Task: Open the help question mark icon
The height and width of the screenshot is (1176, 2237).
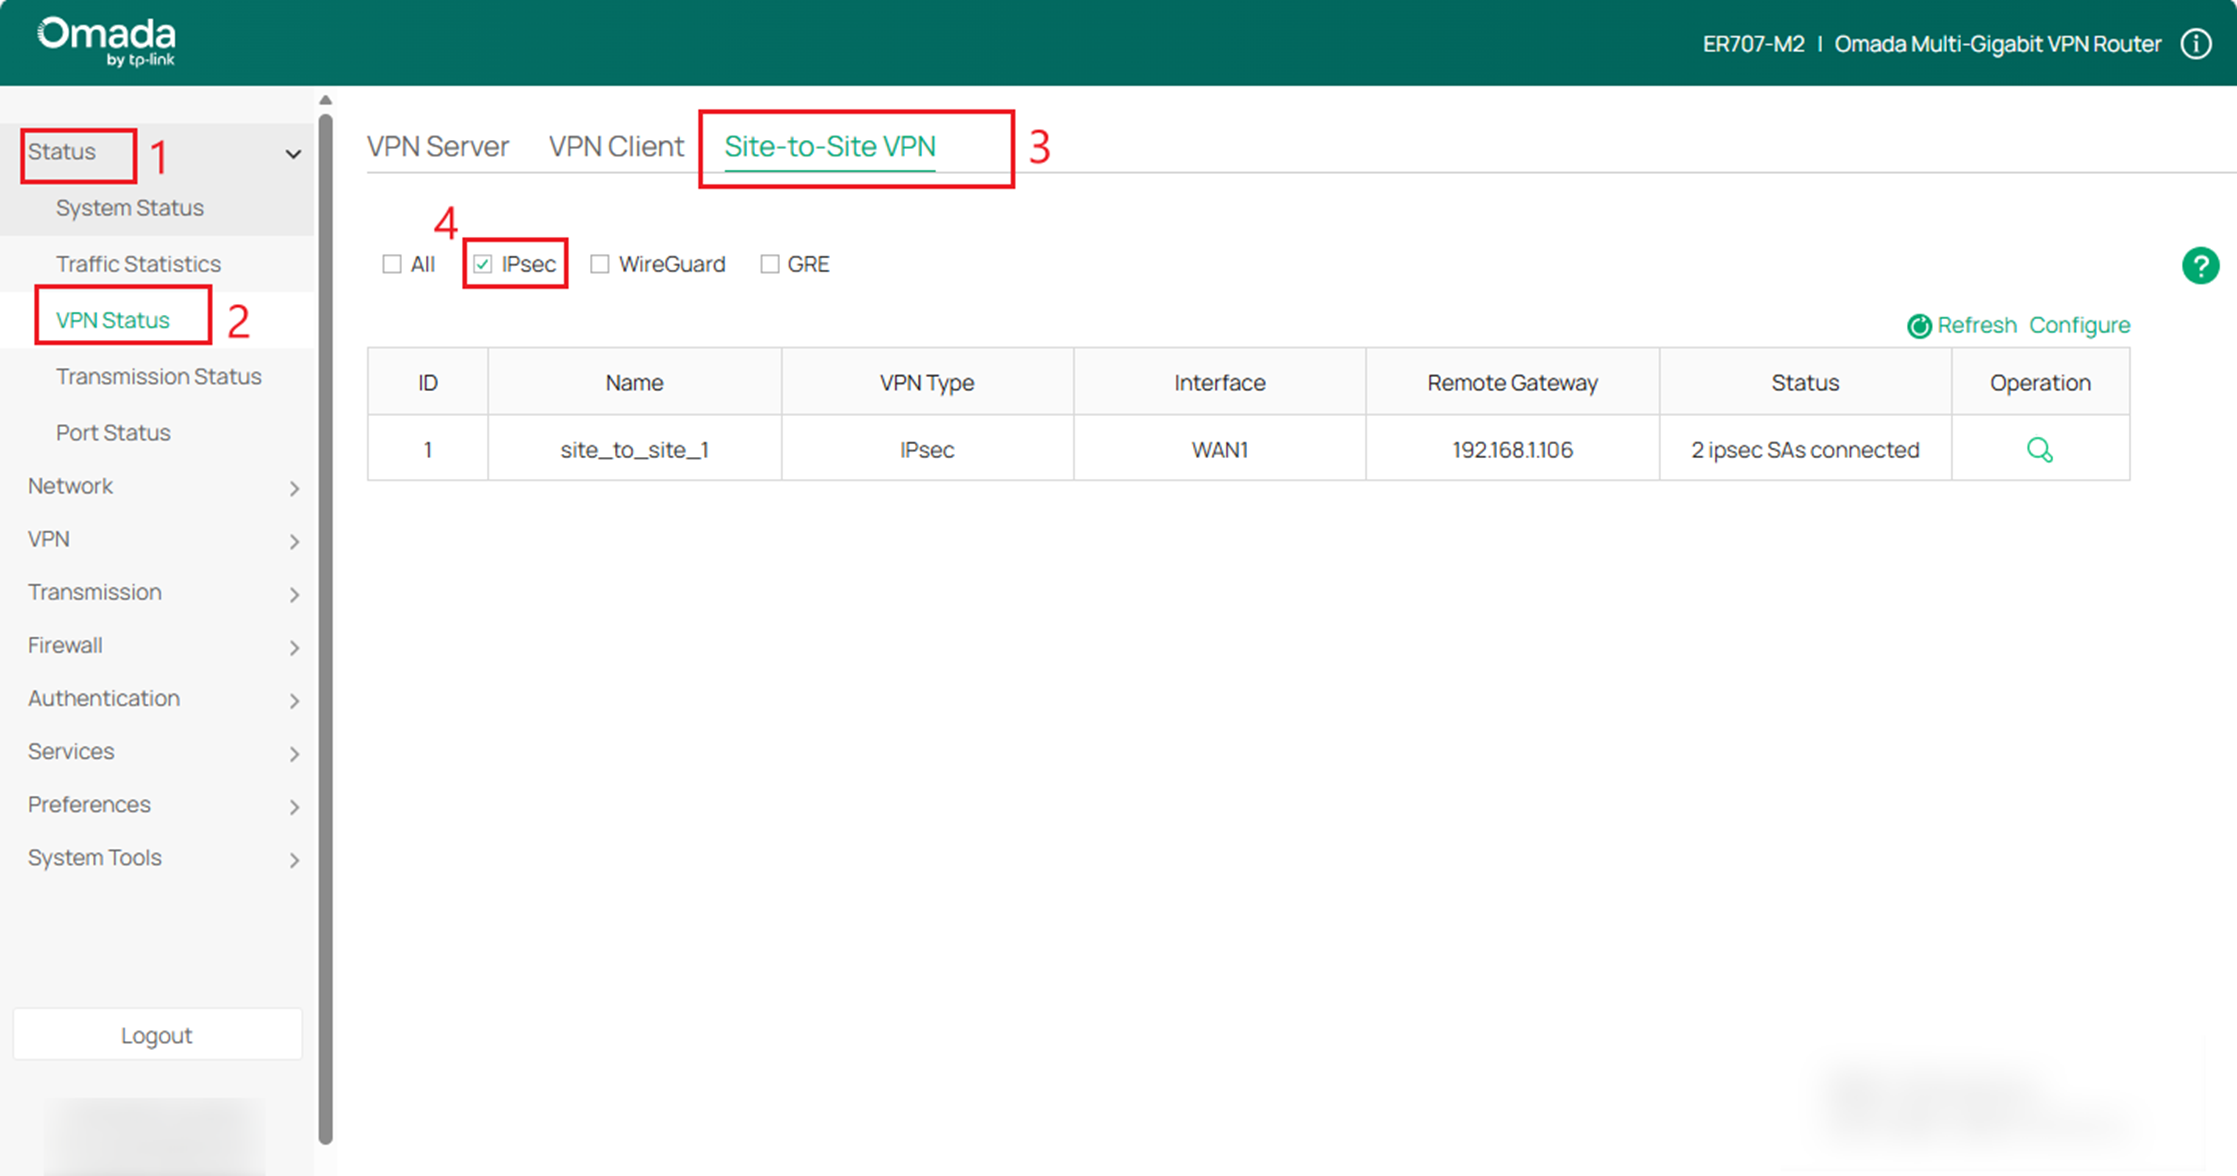Action: point(2199,265)
